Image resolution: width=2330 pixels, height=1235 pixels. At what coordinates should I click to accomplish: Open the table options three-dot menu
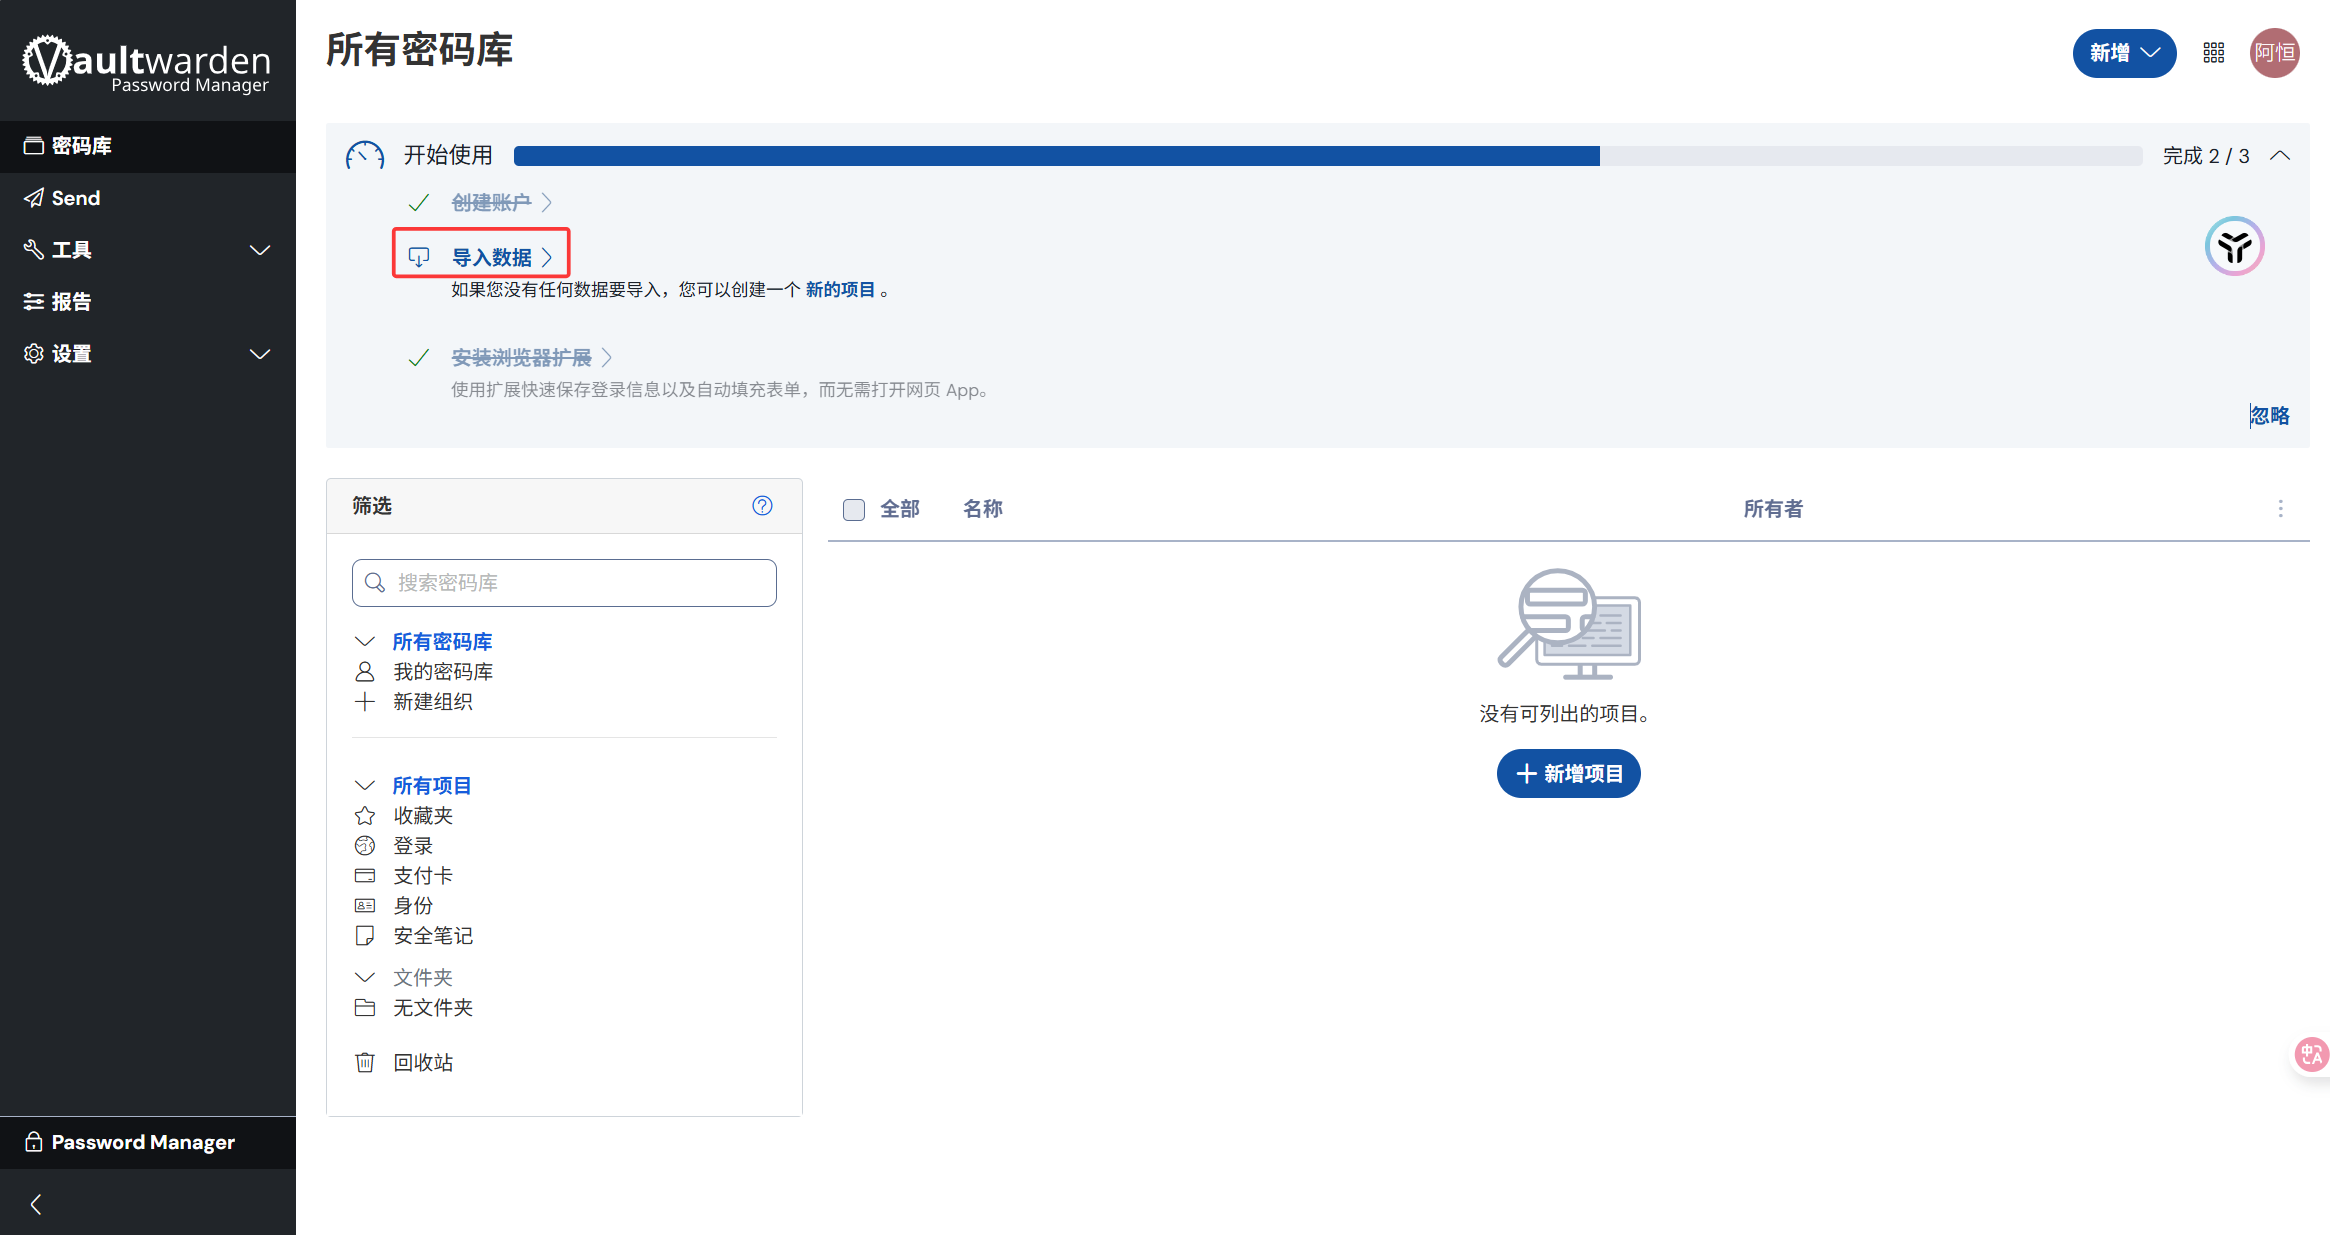2281,509
